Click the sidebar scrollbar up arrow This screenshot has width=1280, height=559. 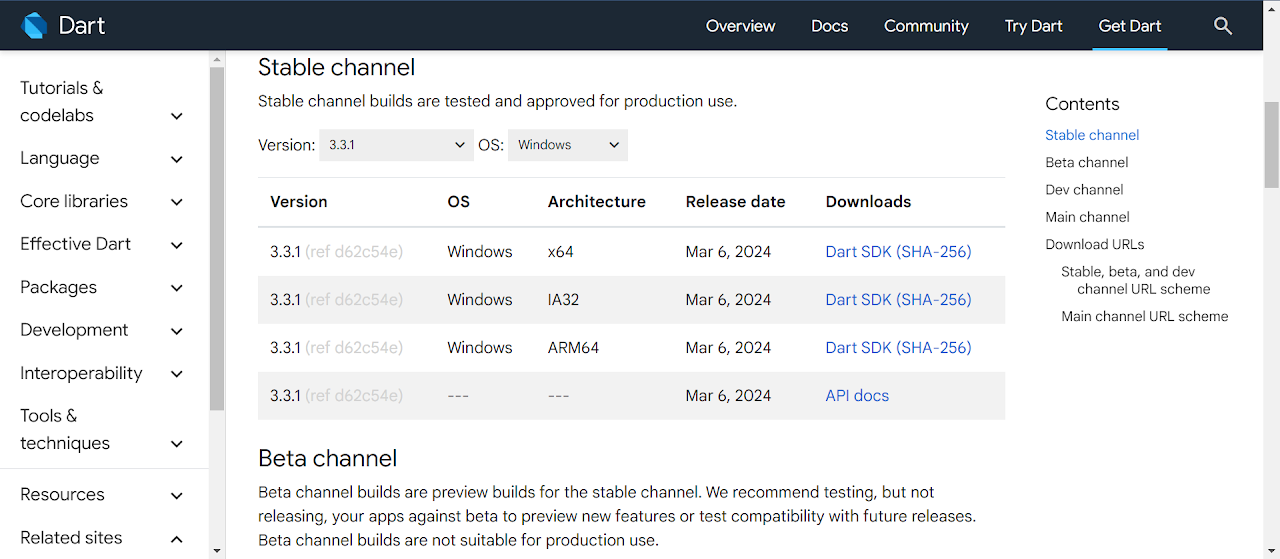[217, 60]
